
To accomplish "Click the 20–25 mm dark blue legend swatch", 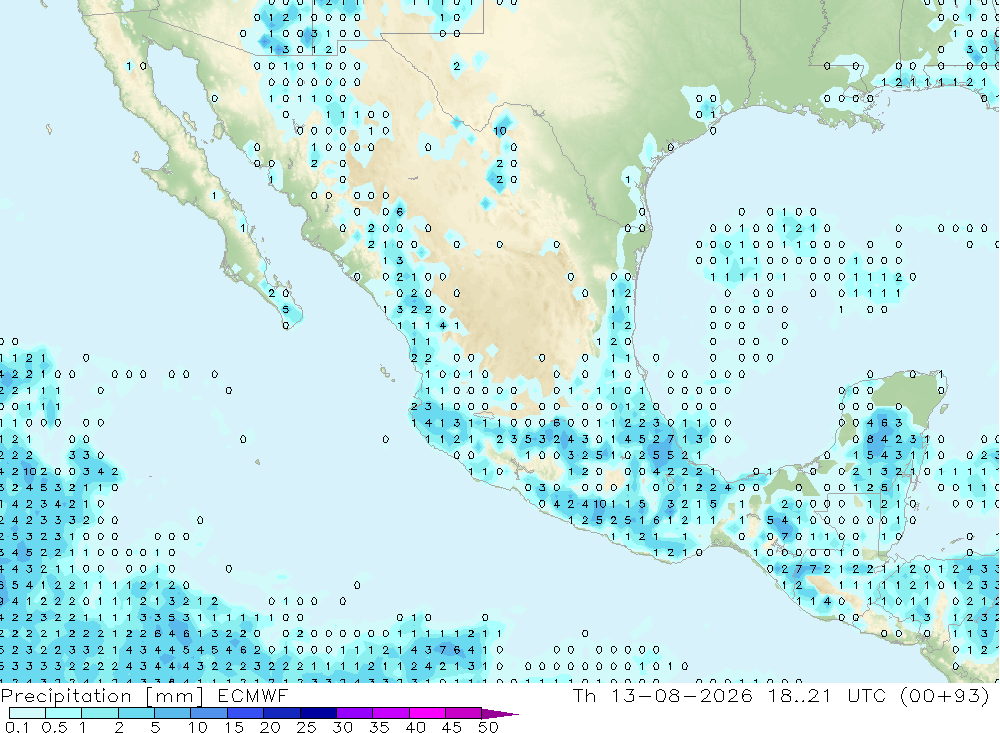I will coord(281,713).
